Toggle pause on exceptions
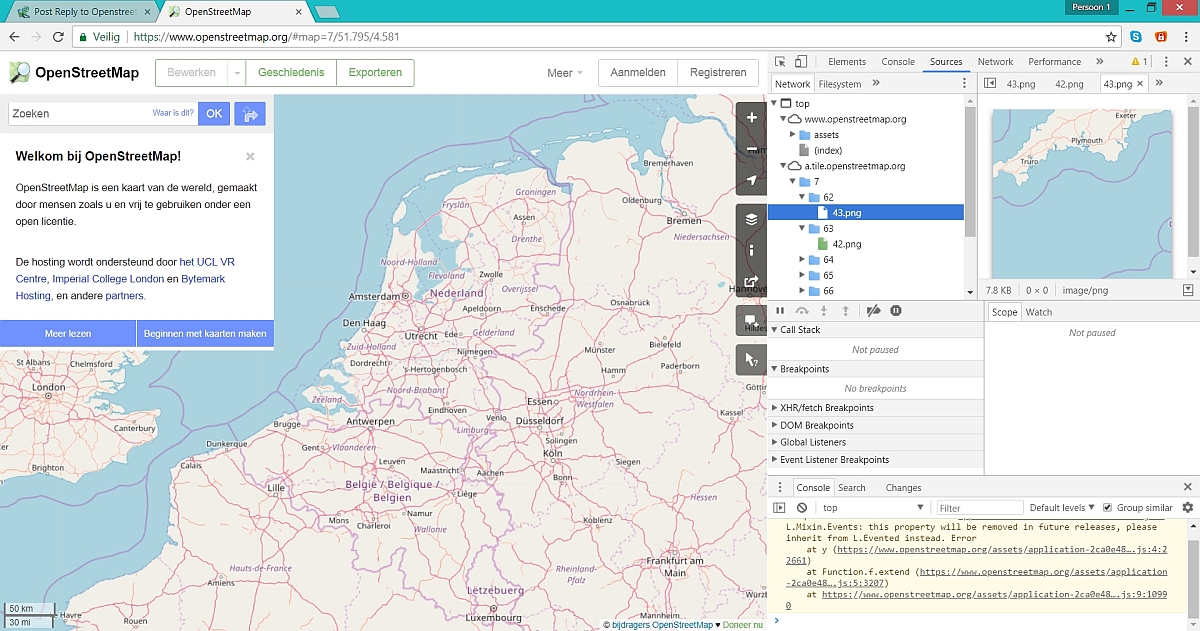This screenshot has width=1200, height=631. pos(896,311)
